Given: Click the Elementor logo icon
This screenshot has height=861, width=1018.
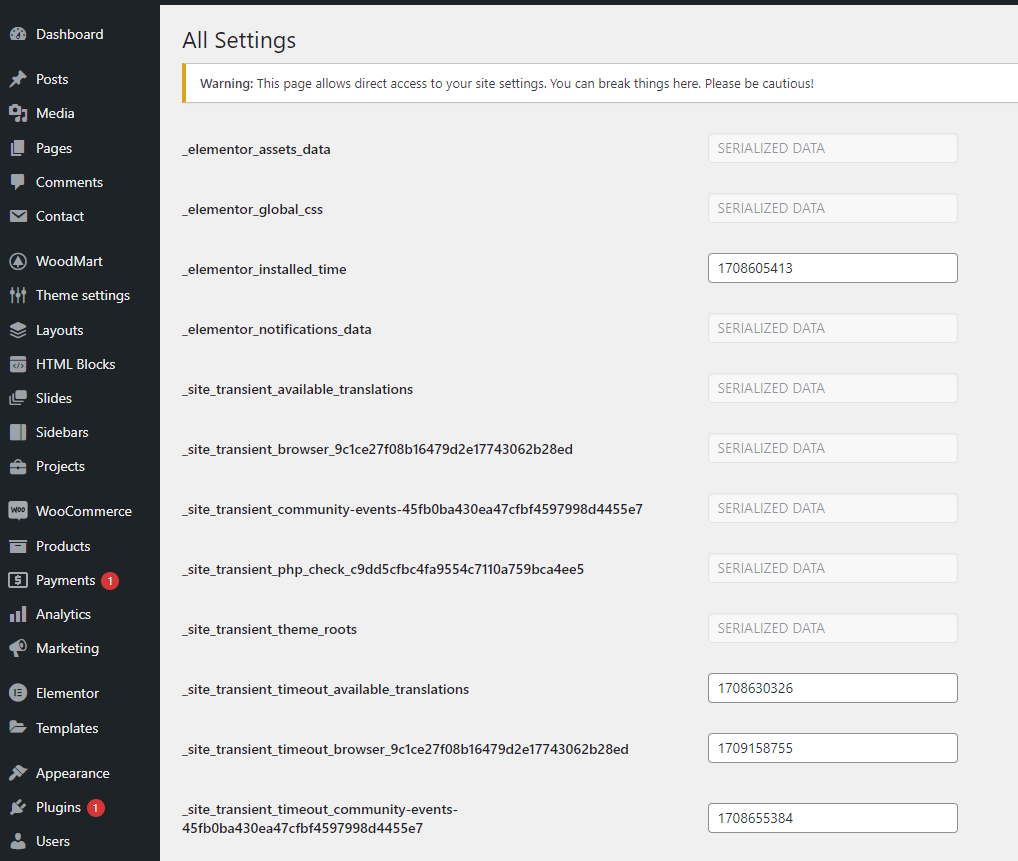Looking at the screenshot, I should [18, 693].
